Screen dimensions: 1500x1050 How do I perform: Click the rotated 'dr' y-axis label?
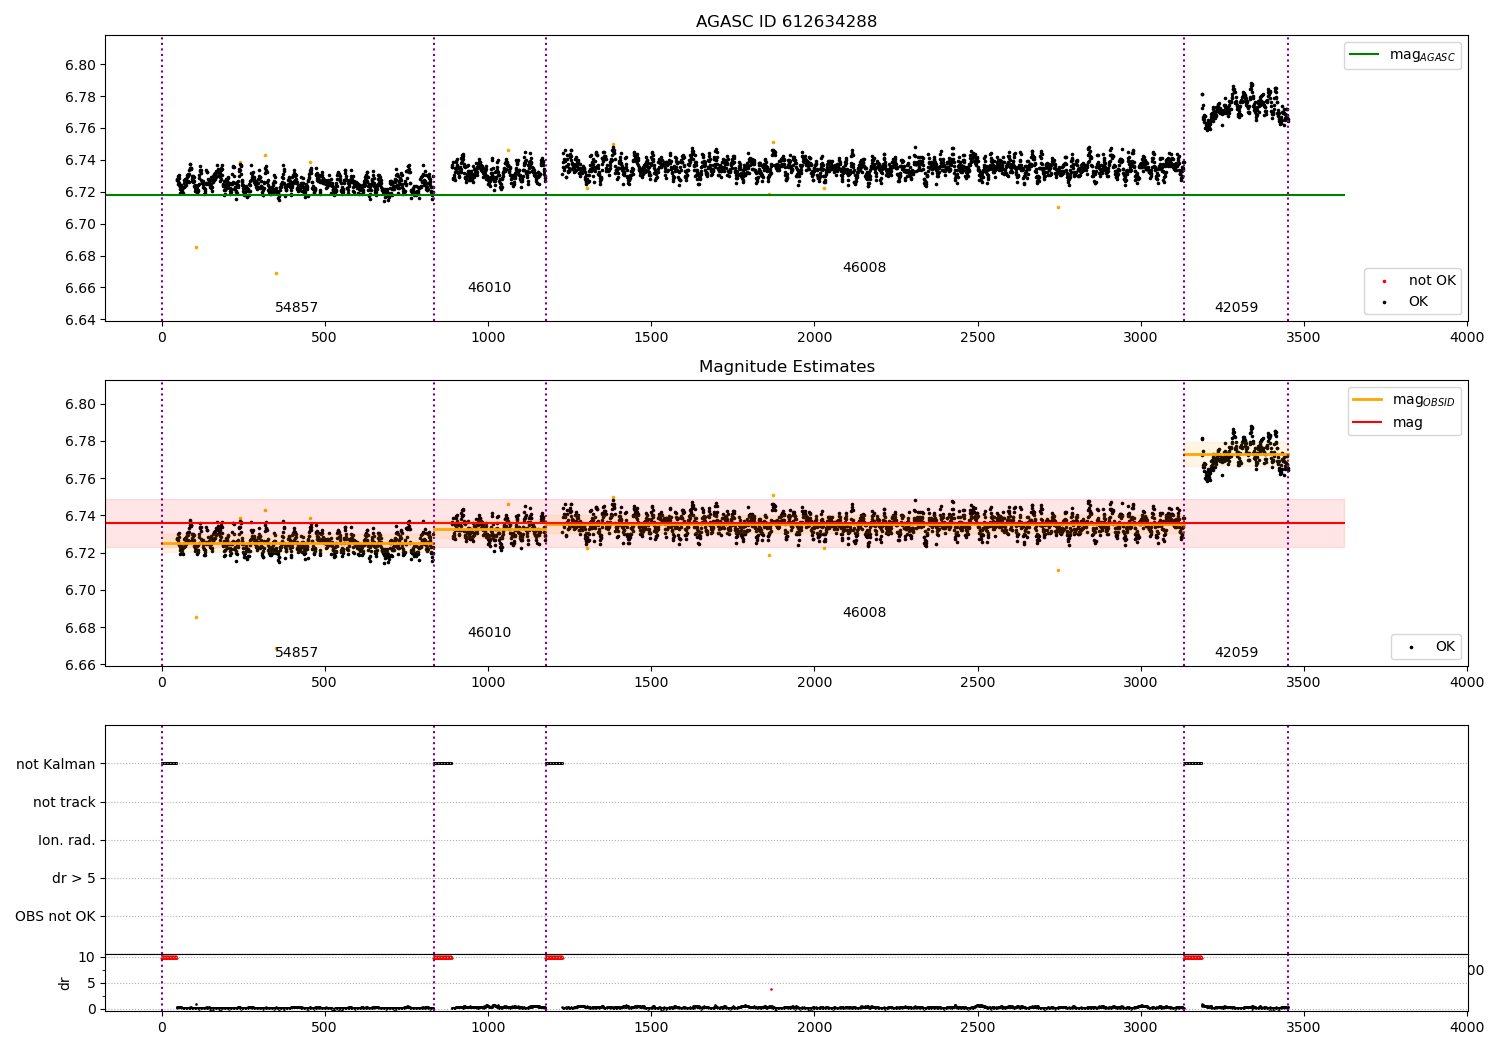pos(65,983)
